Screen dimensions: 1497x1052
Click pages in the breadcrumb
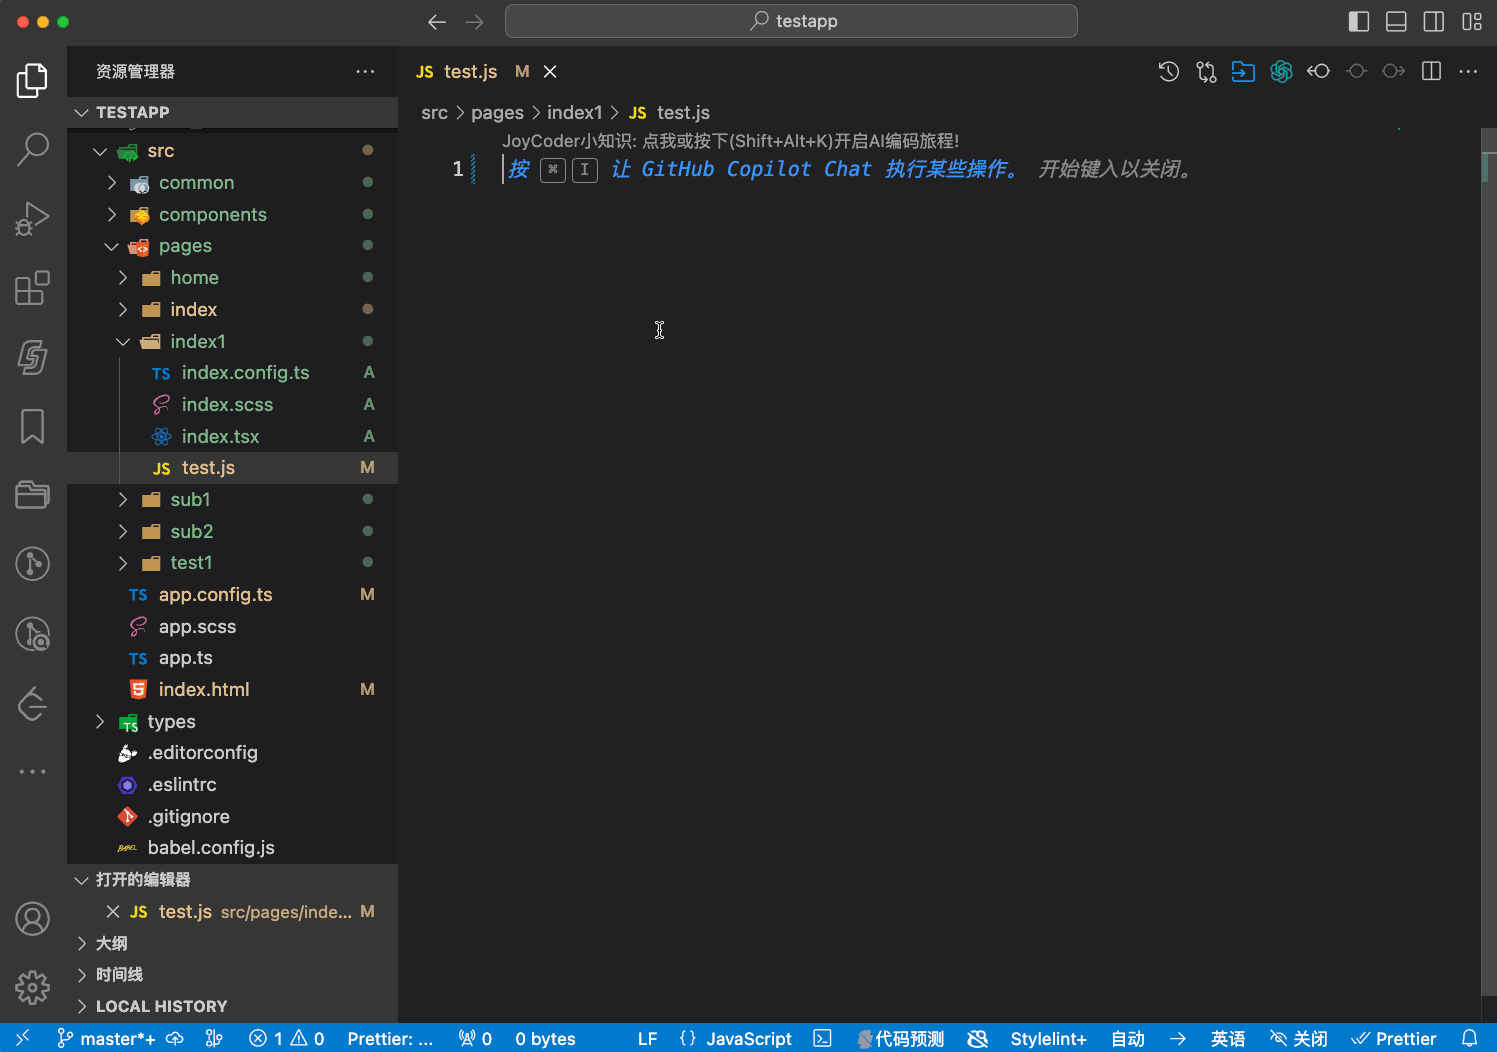(x=497, y=113)
